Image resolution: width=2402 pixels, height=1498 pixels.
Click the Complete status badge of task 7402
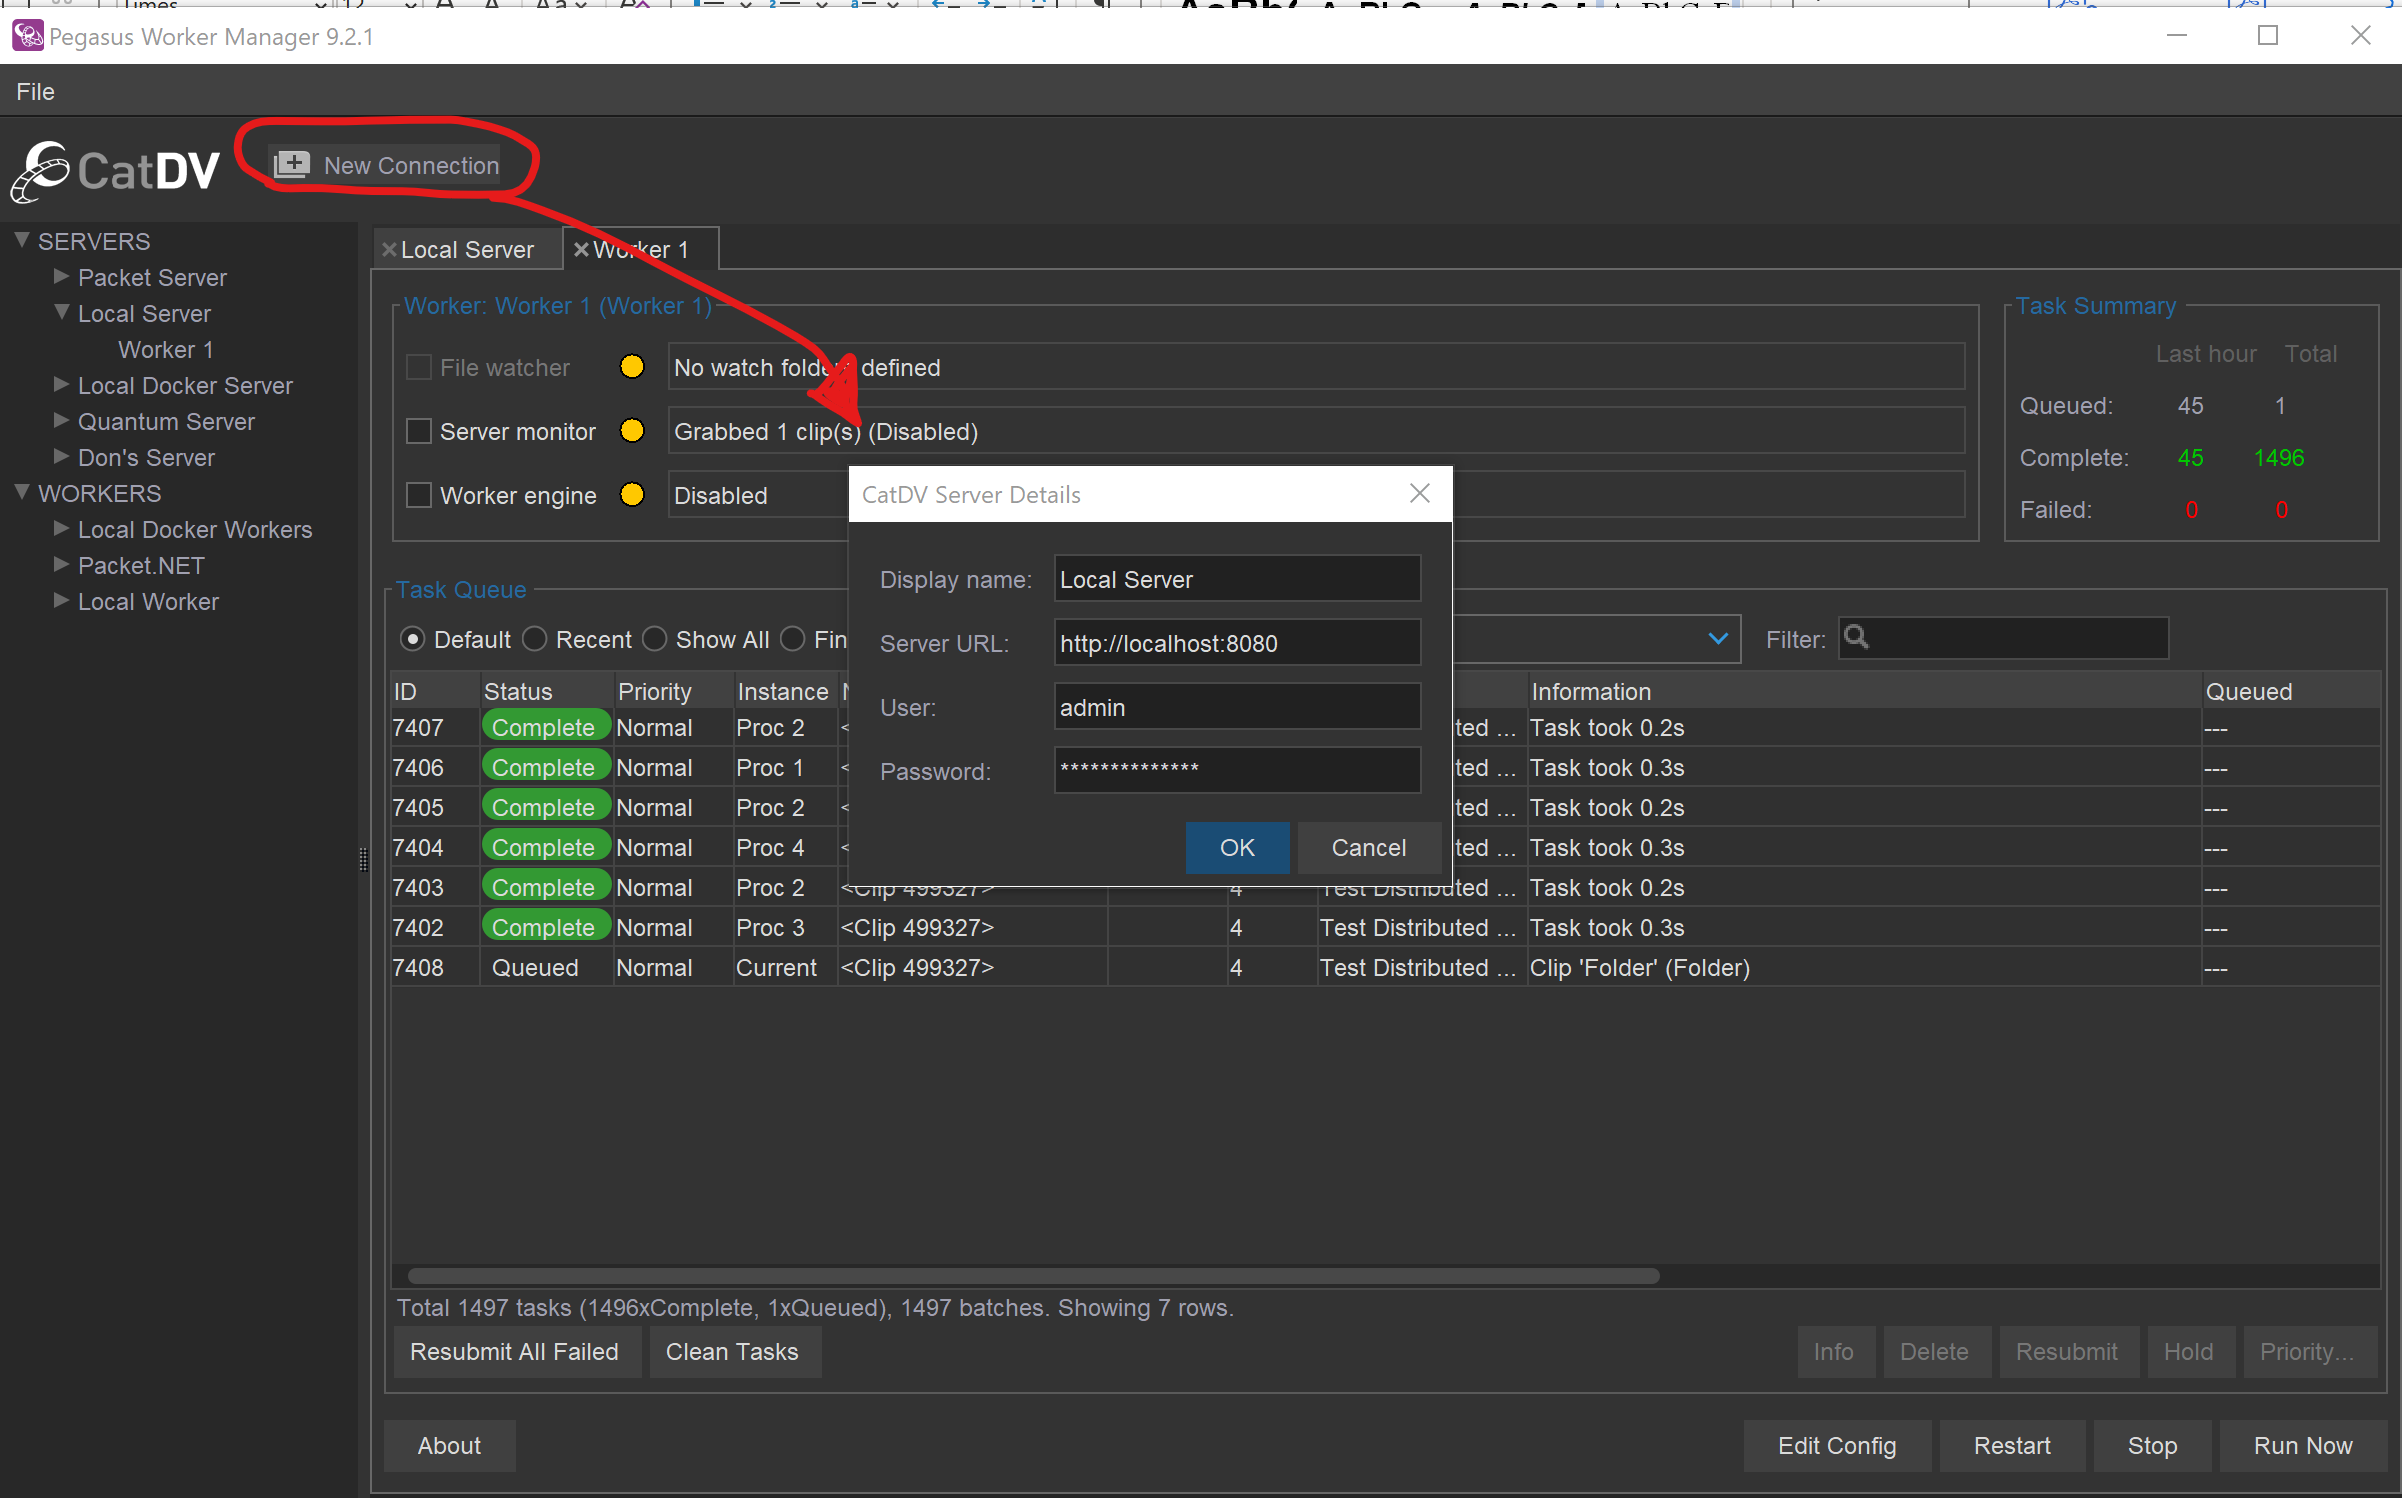click(x=545, y=927)
